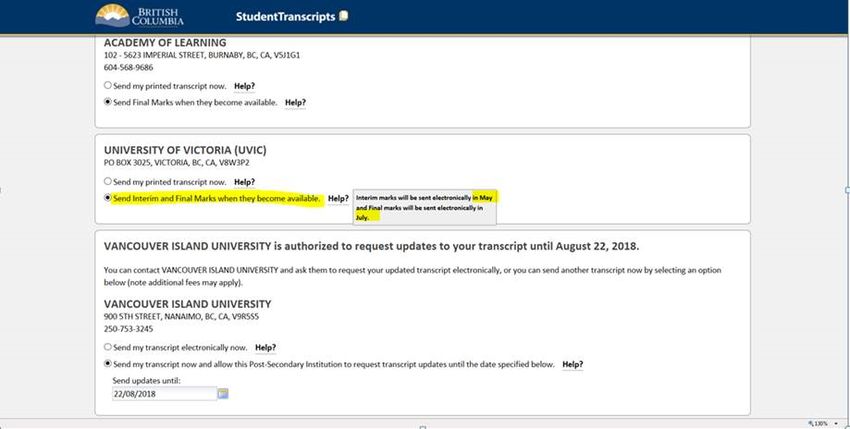Select Academy of Learning Send Final Marks option
This screenshot has height=429, width=850.
pos(108,102)
